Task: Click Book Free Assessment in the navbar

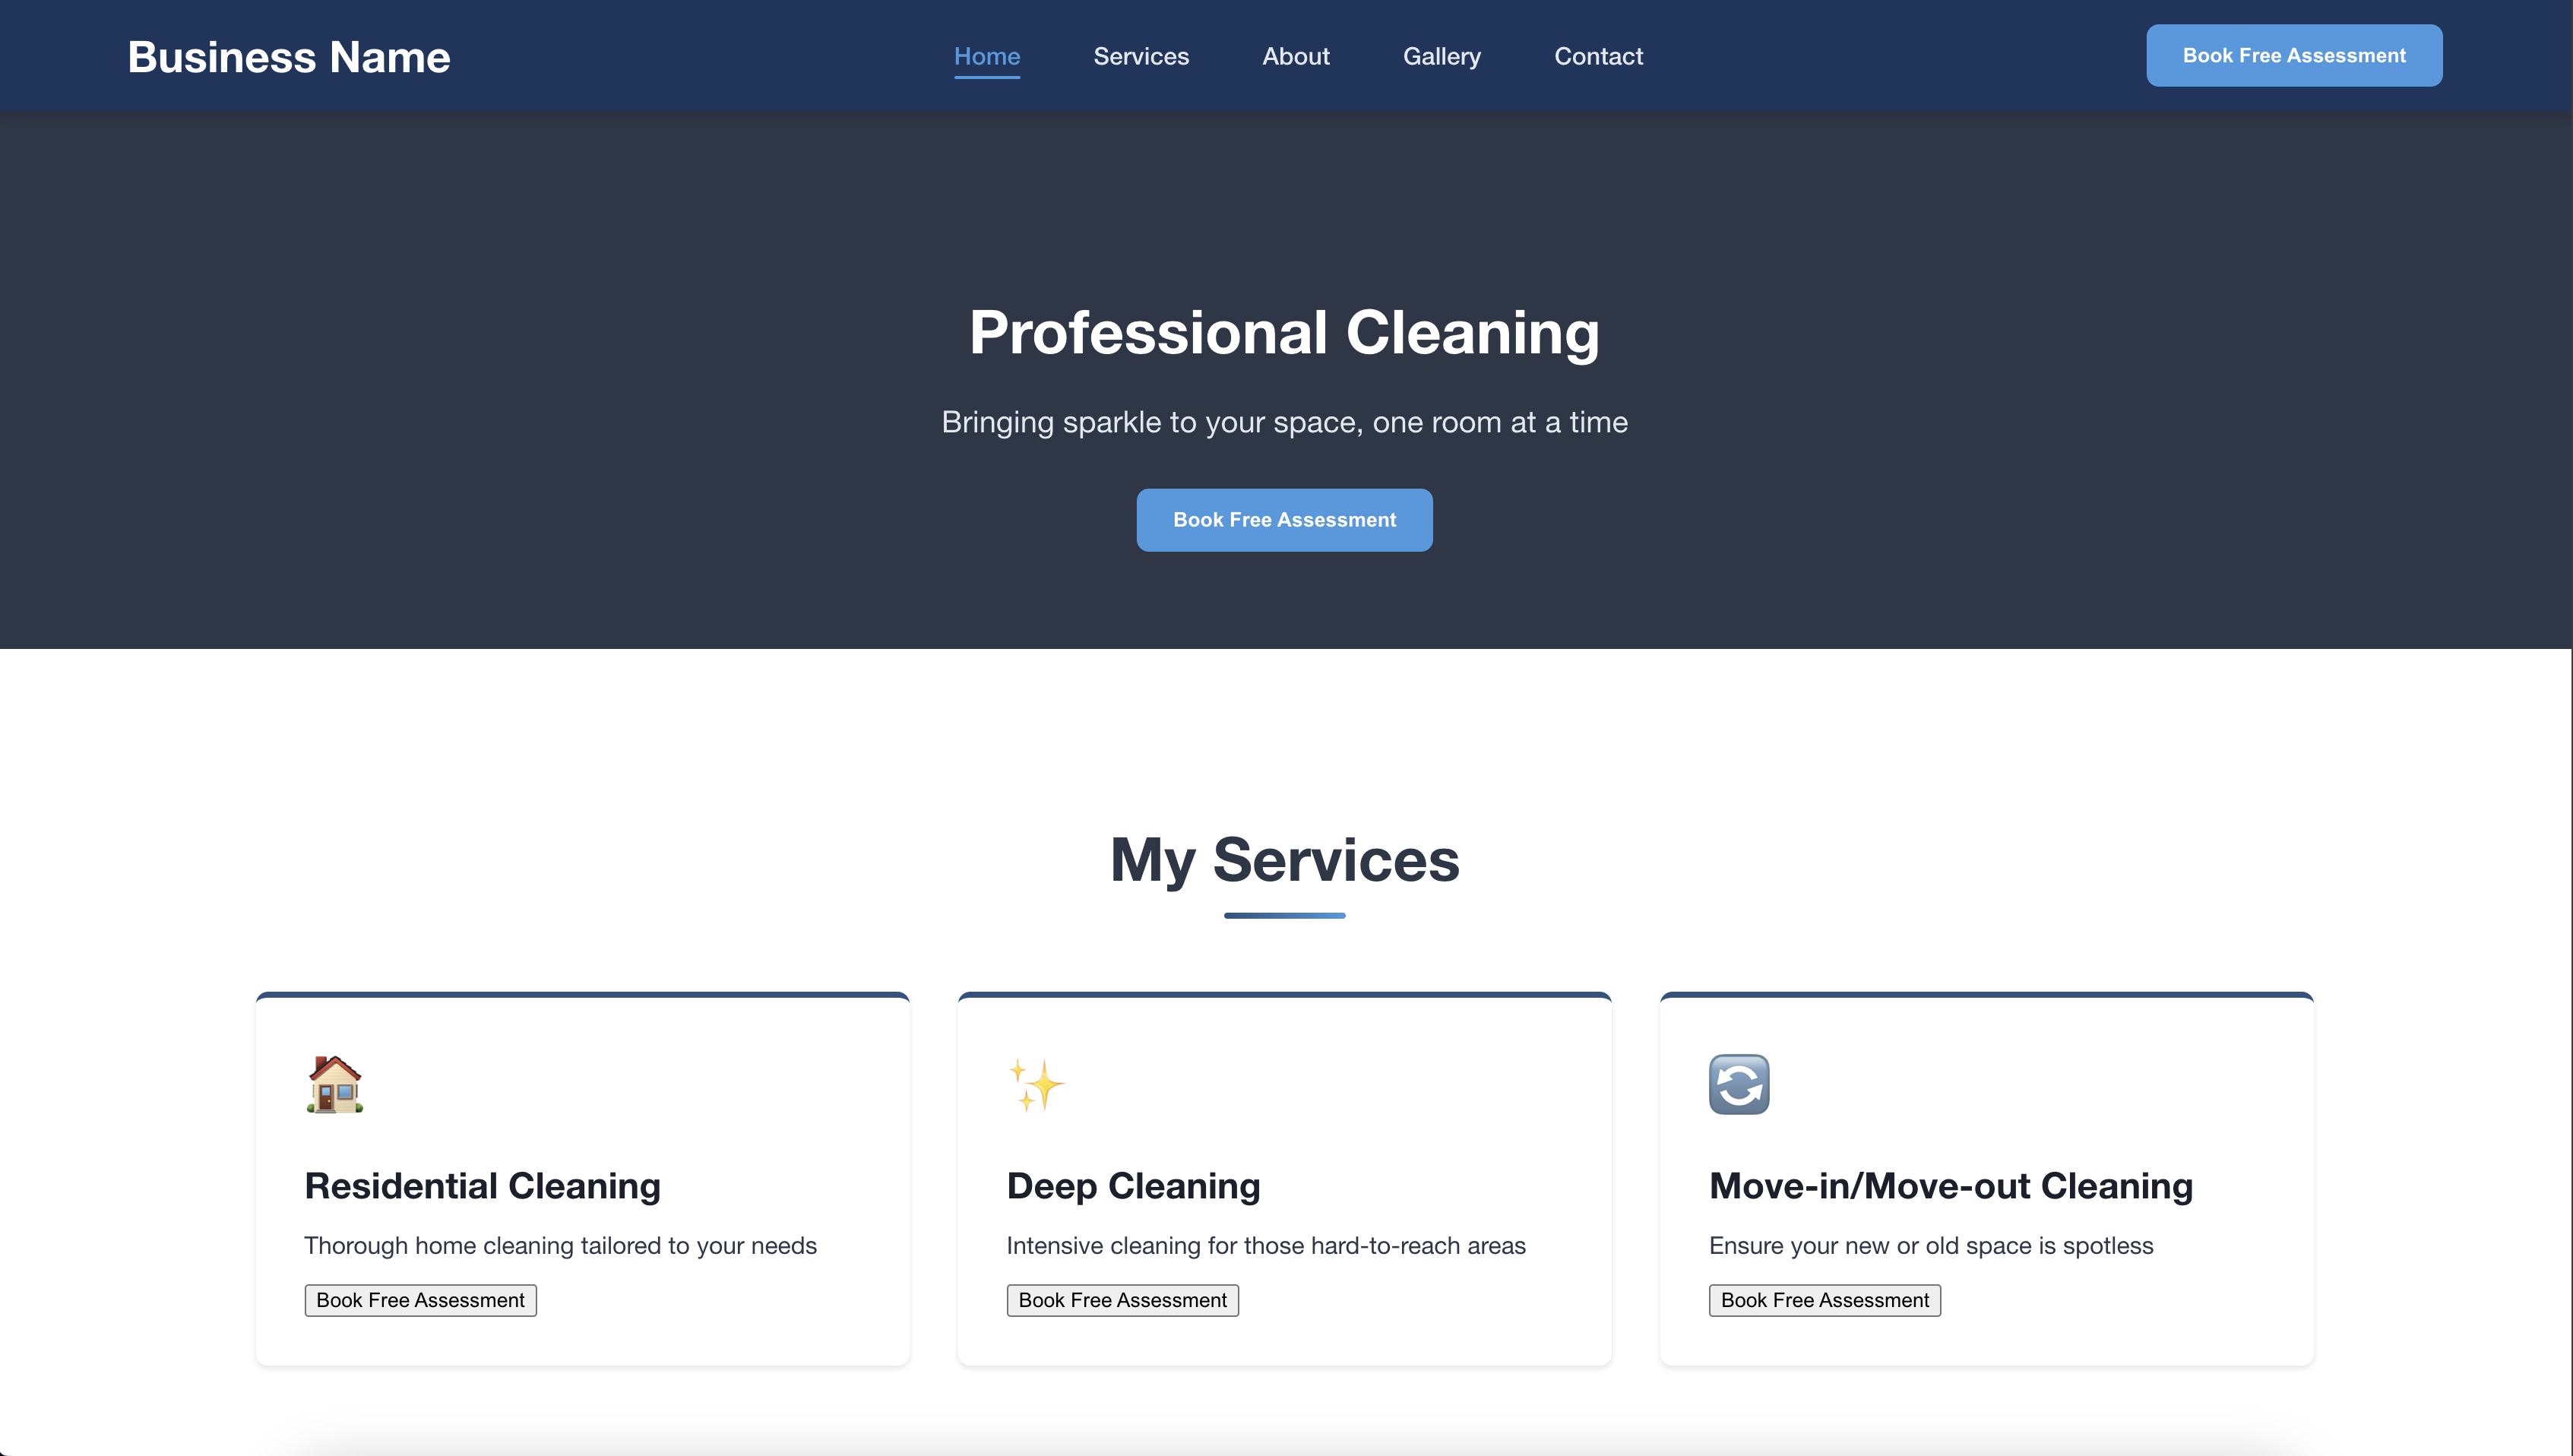Action: 2294,55
